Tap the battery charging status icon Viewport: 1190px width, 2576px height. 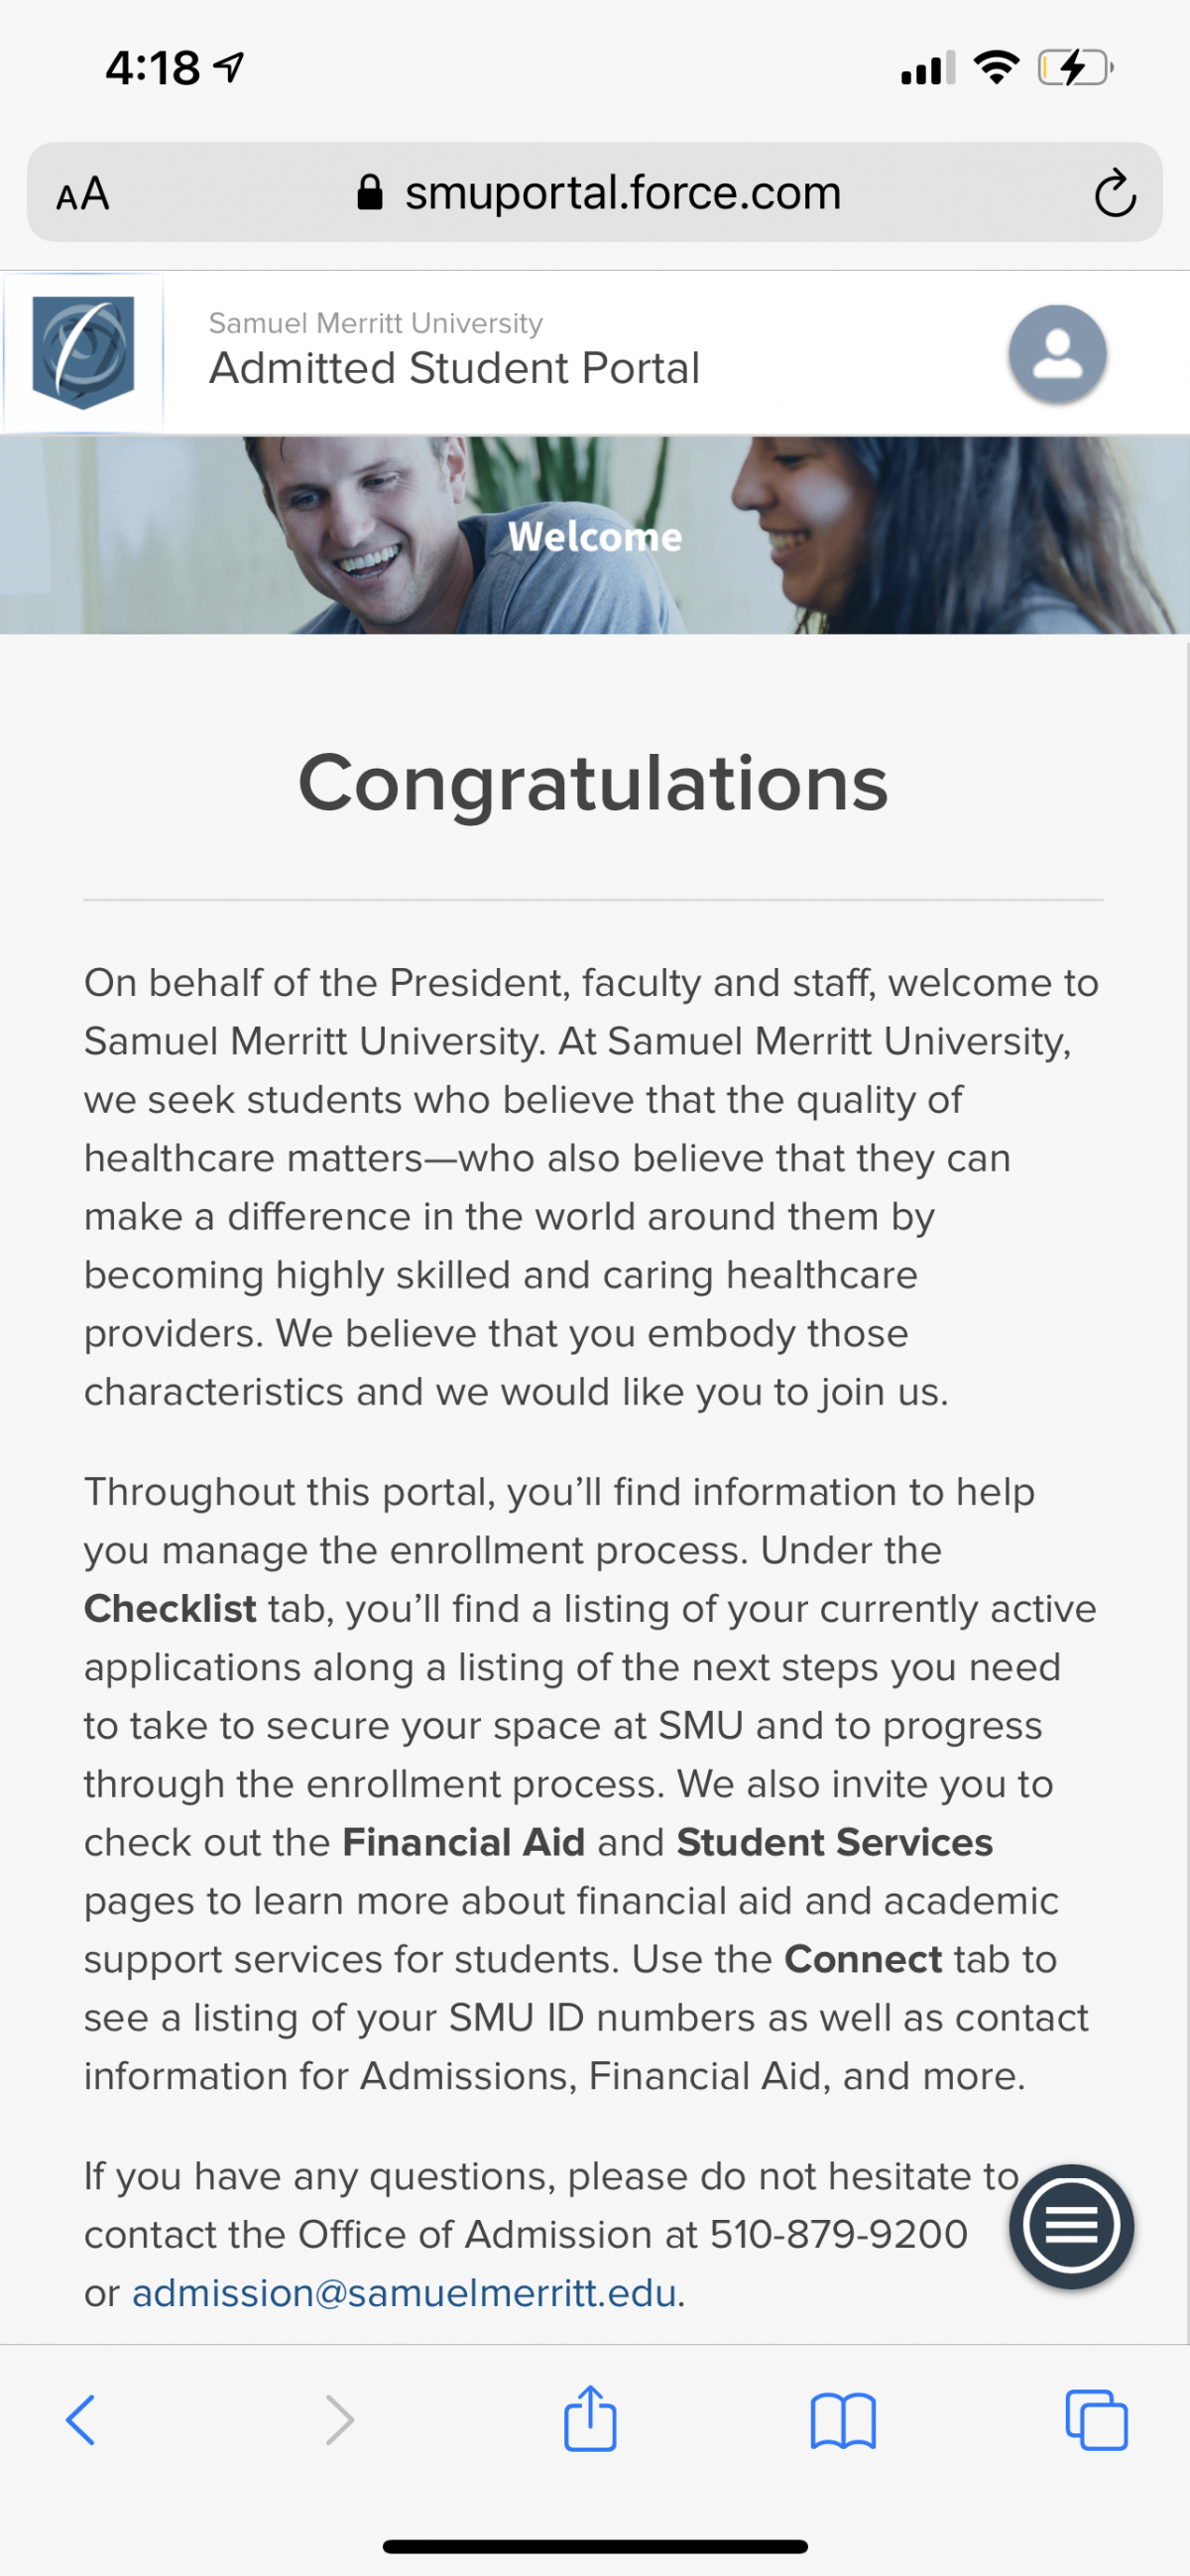coord(1076,68)
